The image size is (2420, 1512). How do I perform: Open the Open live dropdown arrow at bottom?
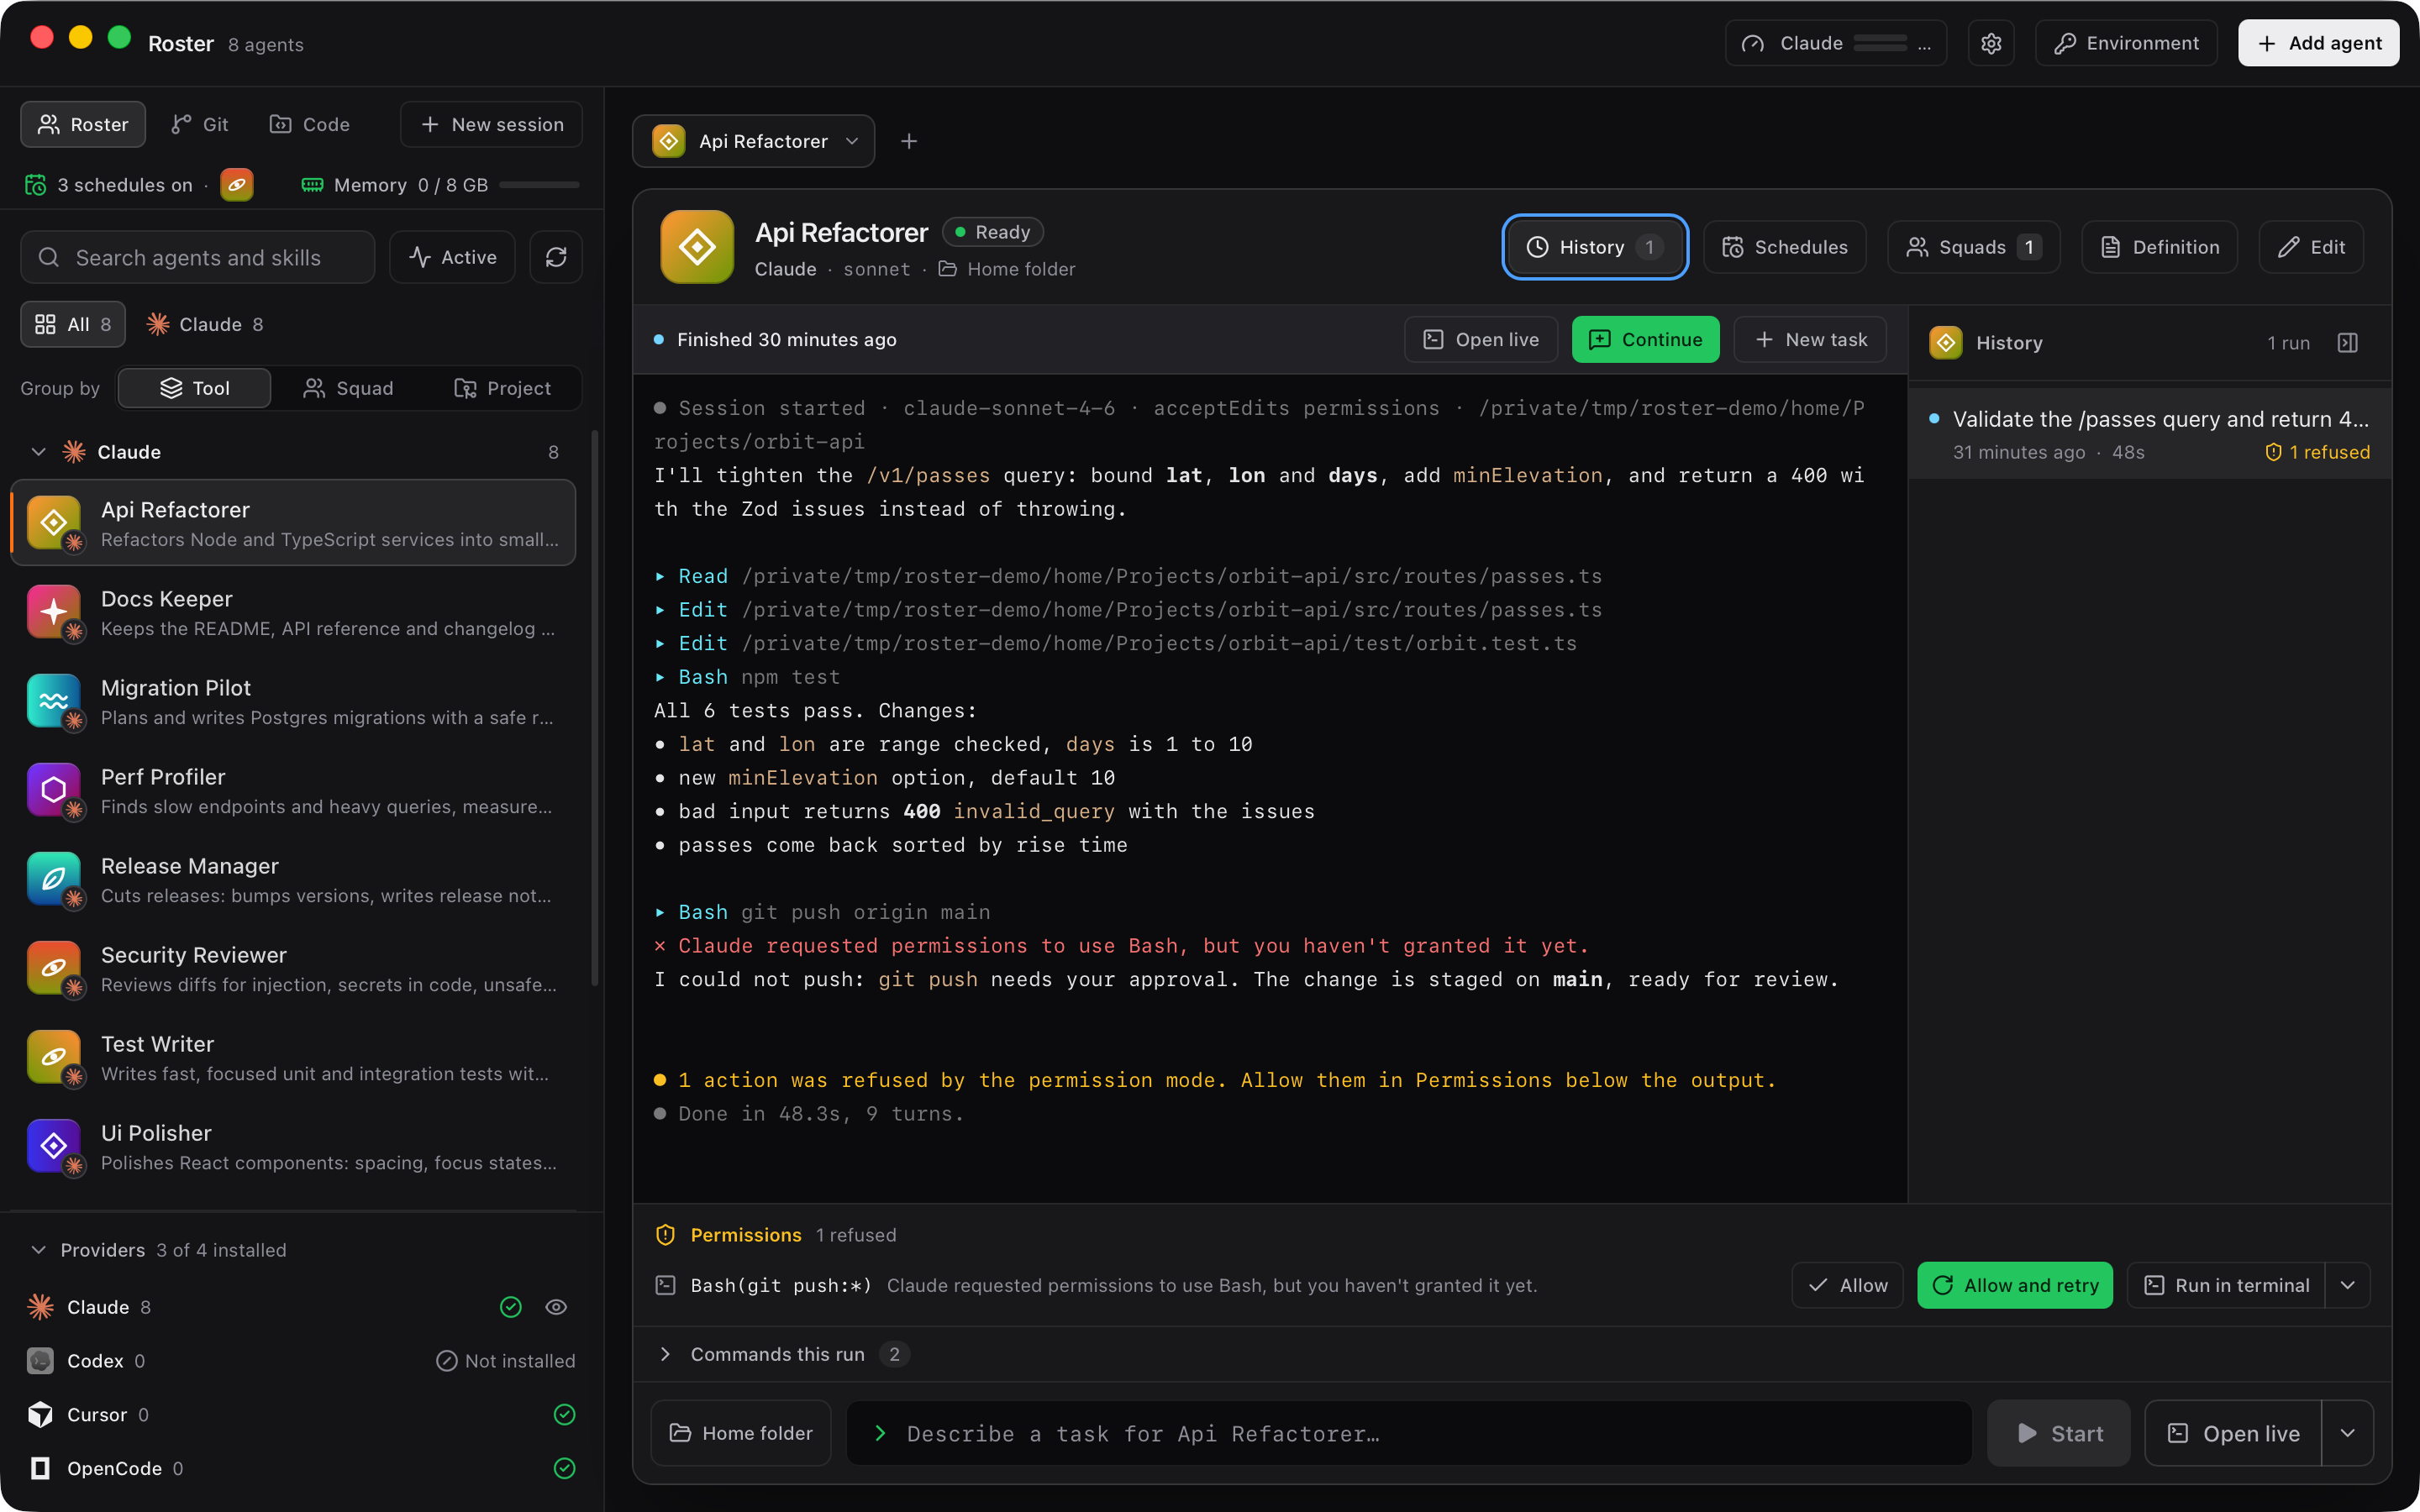pyautogui.click(x=2347, y=1433)
